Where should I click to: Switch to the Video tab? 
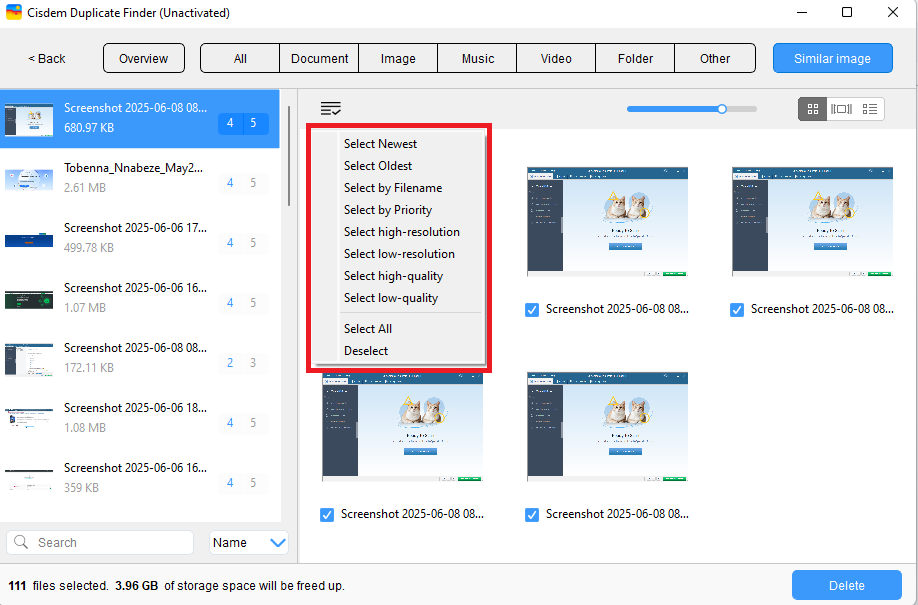click(x=556, y=58)
